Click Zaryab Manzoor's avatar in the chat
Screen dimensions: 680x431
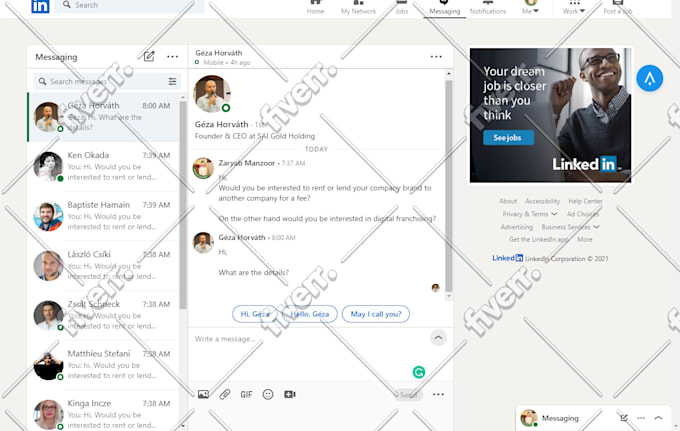click(x=203, y=168)
